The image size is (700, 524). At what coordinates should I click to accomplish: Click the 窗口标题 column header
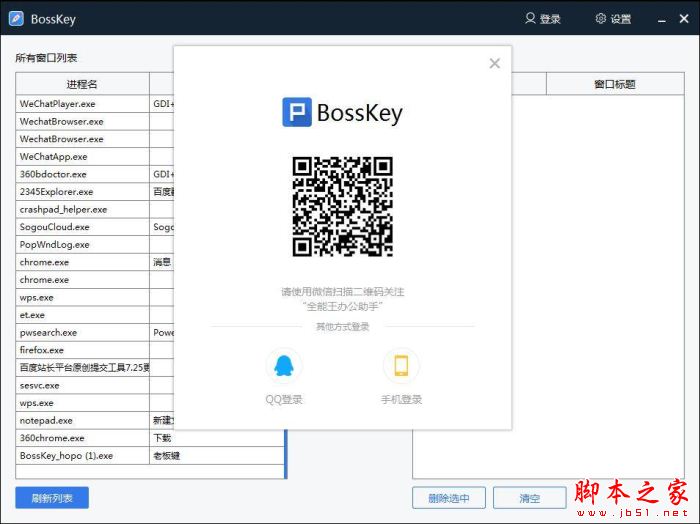pos(615,84)
